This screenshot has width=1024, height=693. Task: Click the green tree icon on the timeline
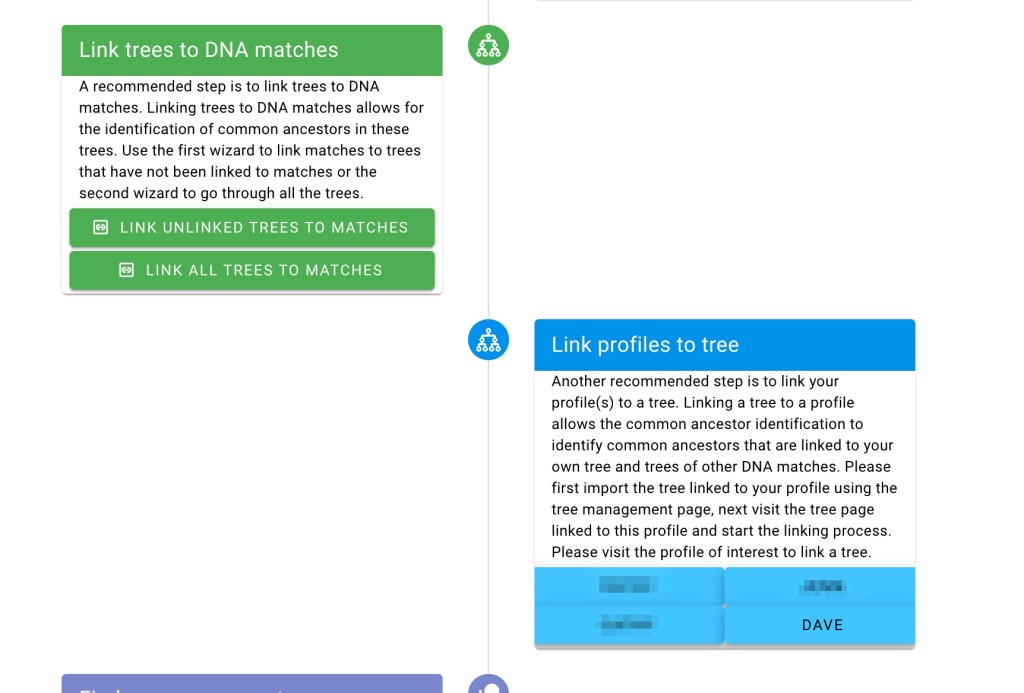488,46
